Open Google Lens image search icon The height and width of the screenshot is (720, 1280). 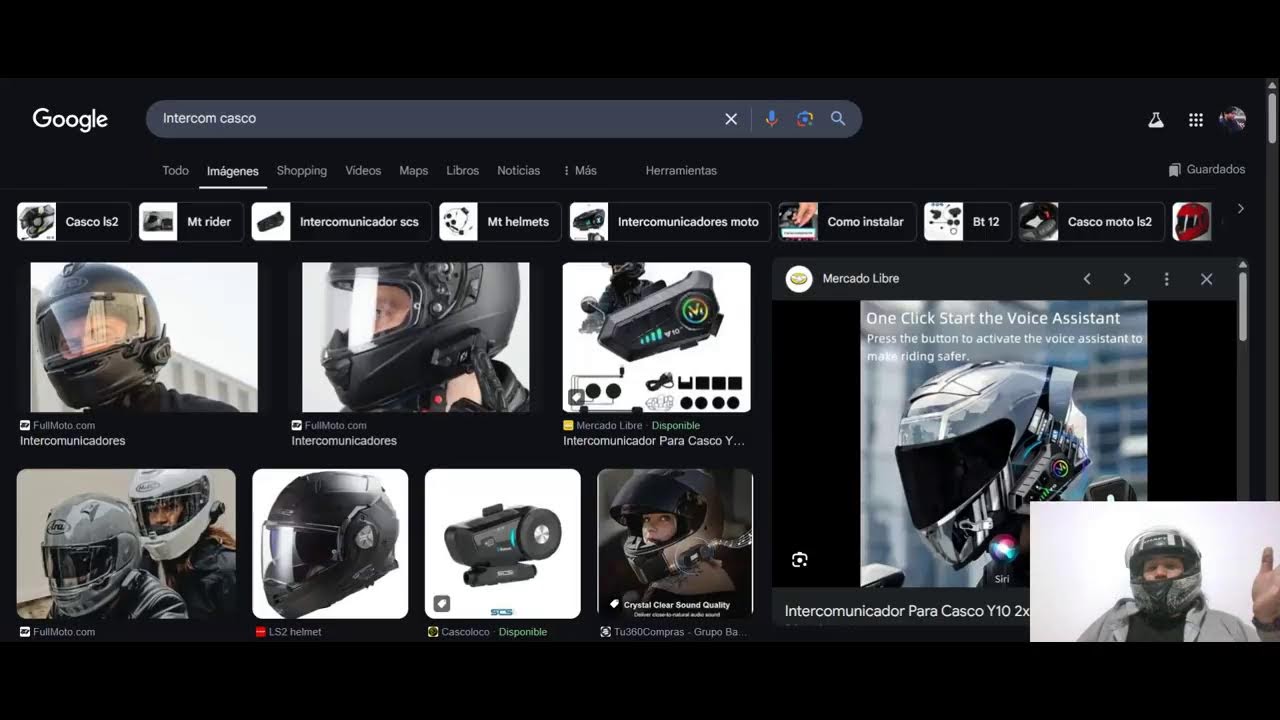pyautogui.click(x=805, y=119)
